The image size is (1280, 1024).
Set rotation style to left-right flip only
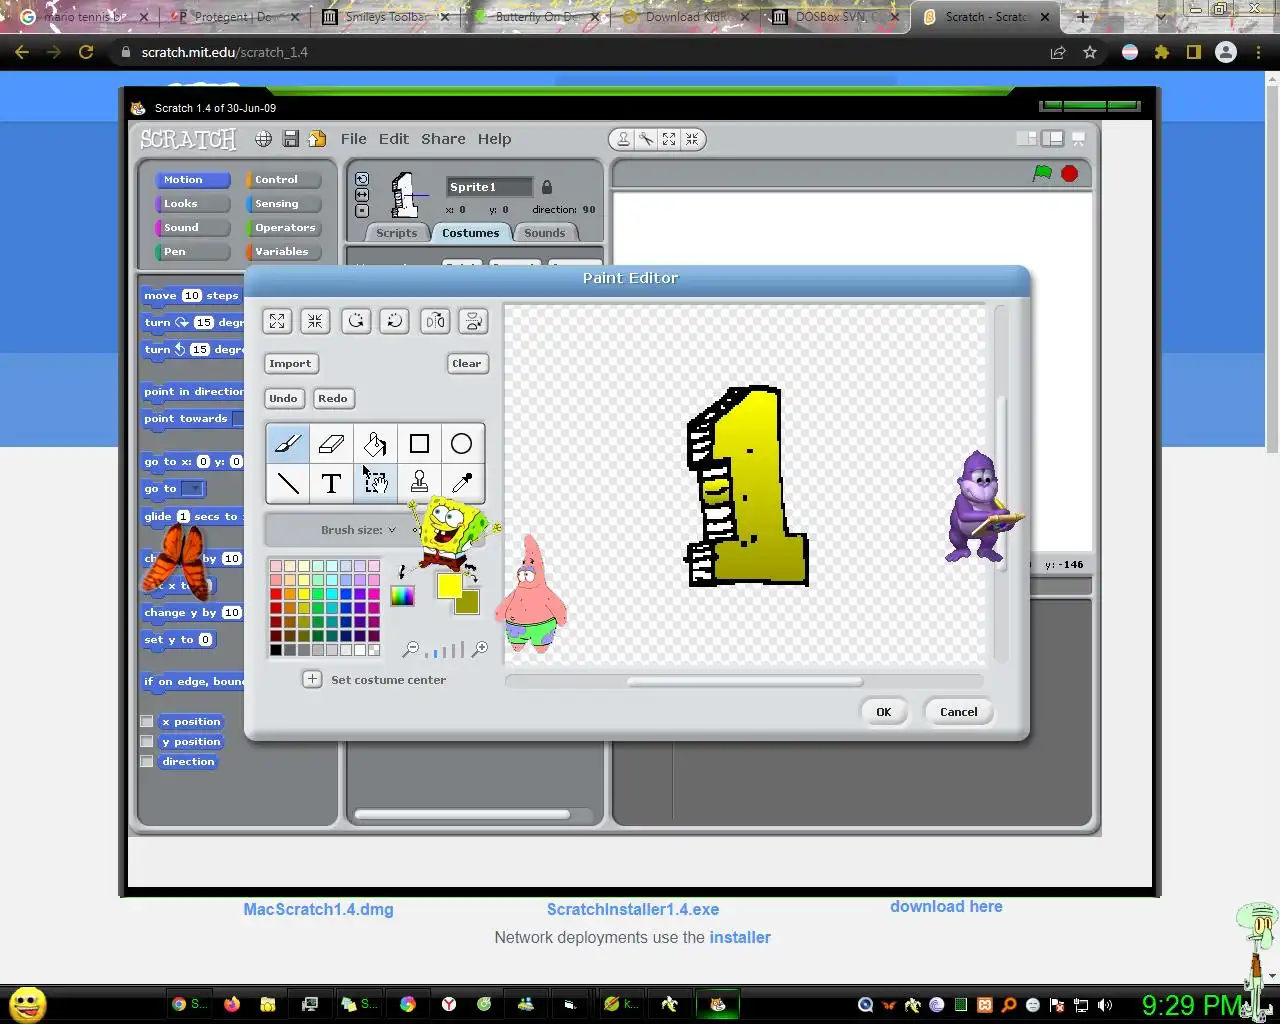pyautogui.click(x=362, y=195)
